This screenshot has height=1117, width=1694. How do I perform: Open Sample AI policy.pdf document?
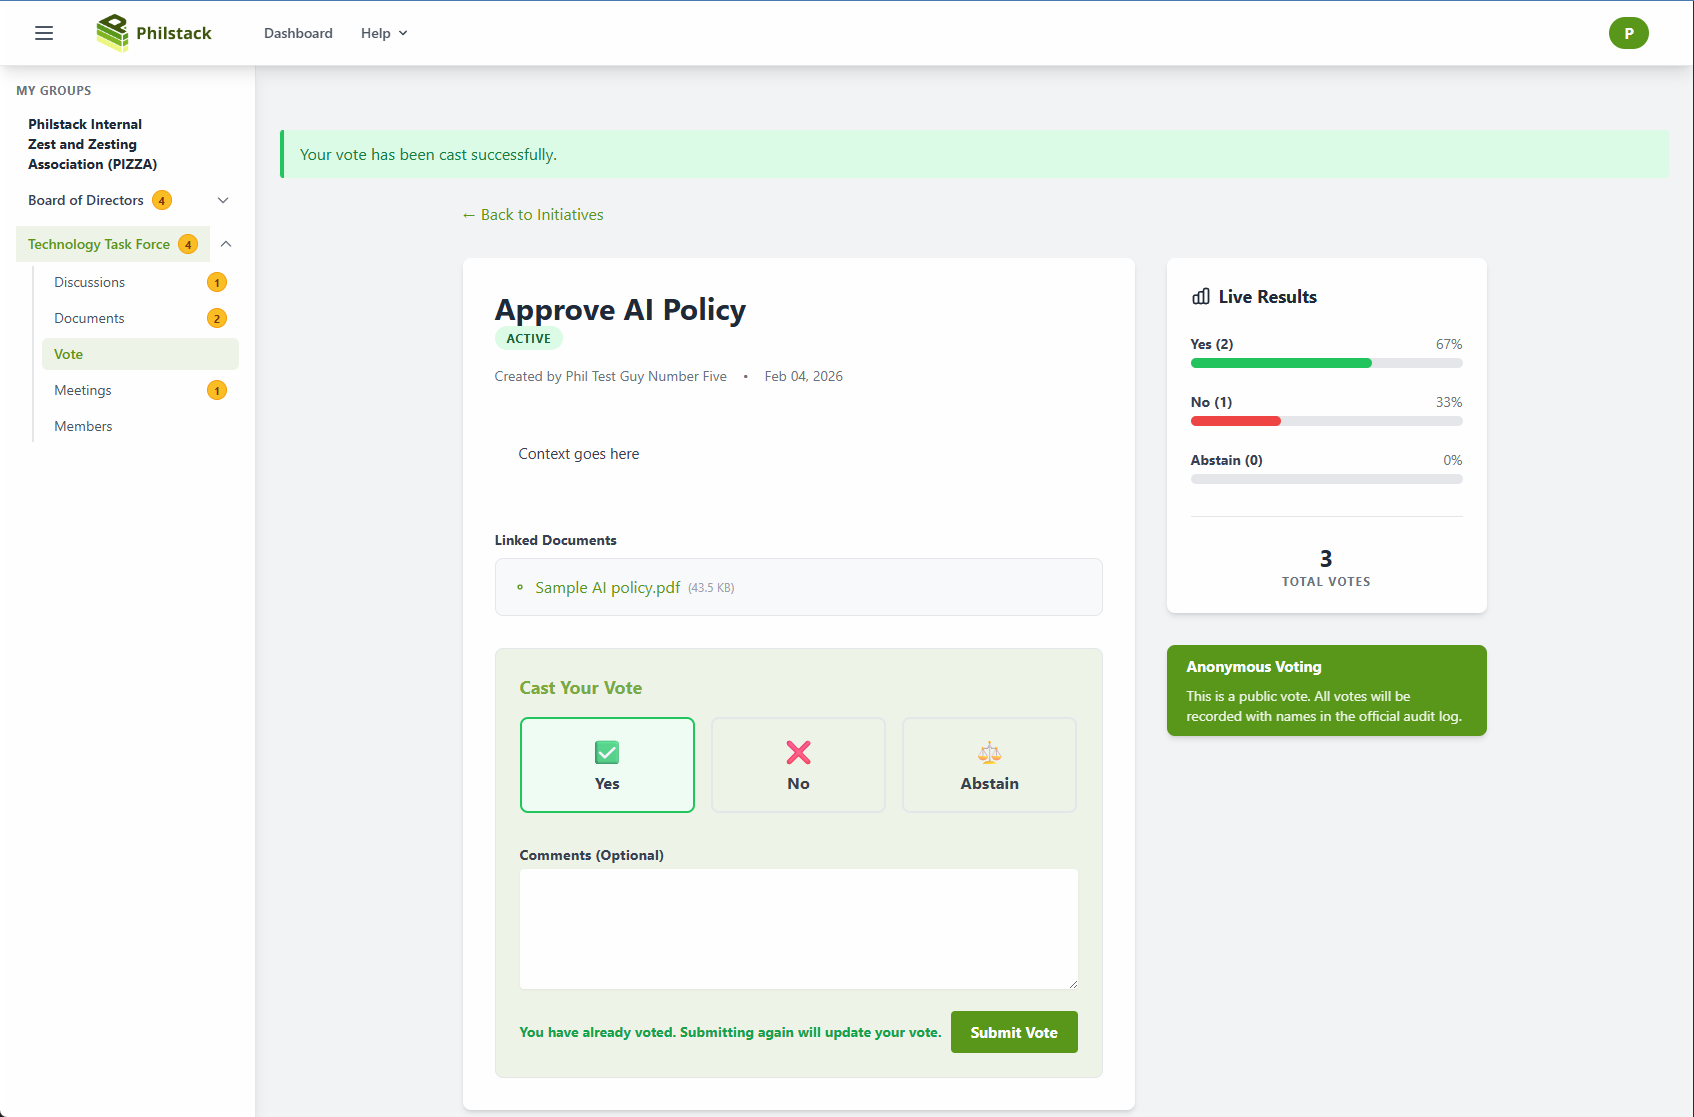[607, 588]
